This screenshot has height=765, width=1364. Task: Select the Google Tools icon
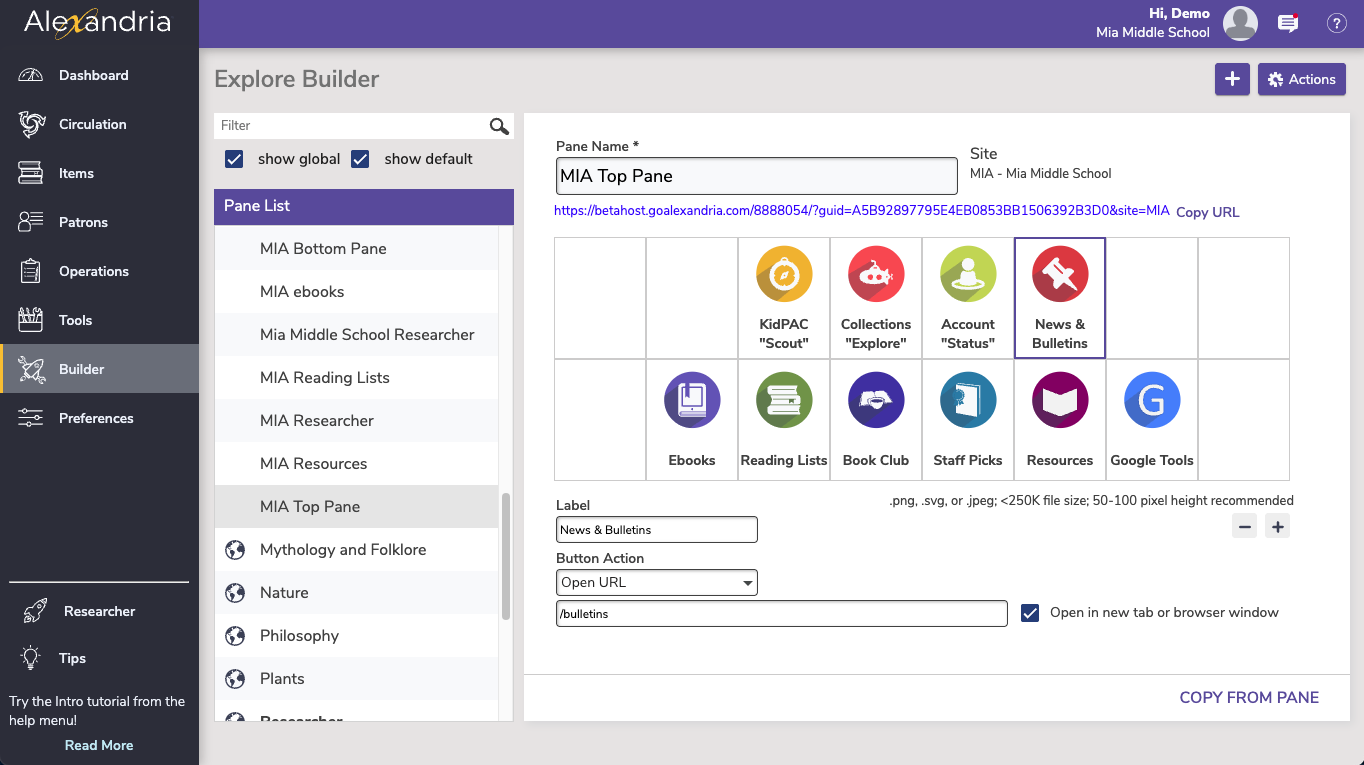click(1152, 400)
